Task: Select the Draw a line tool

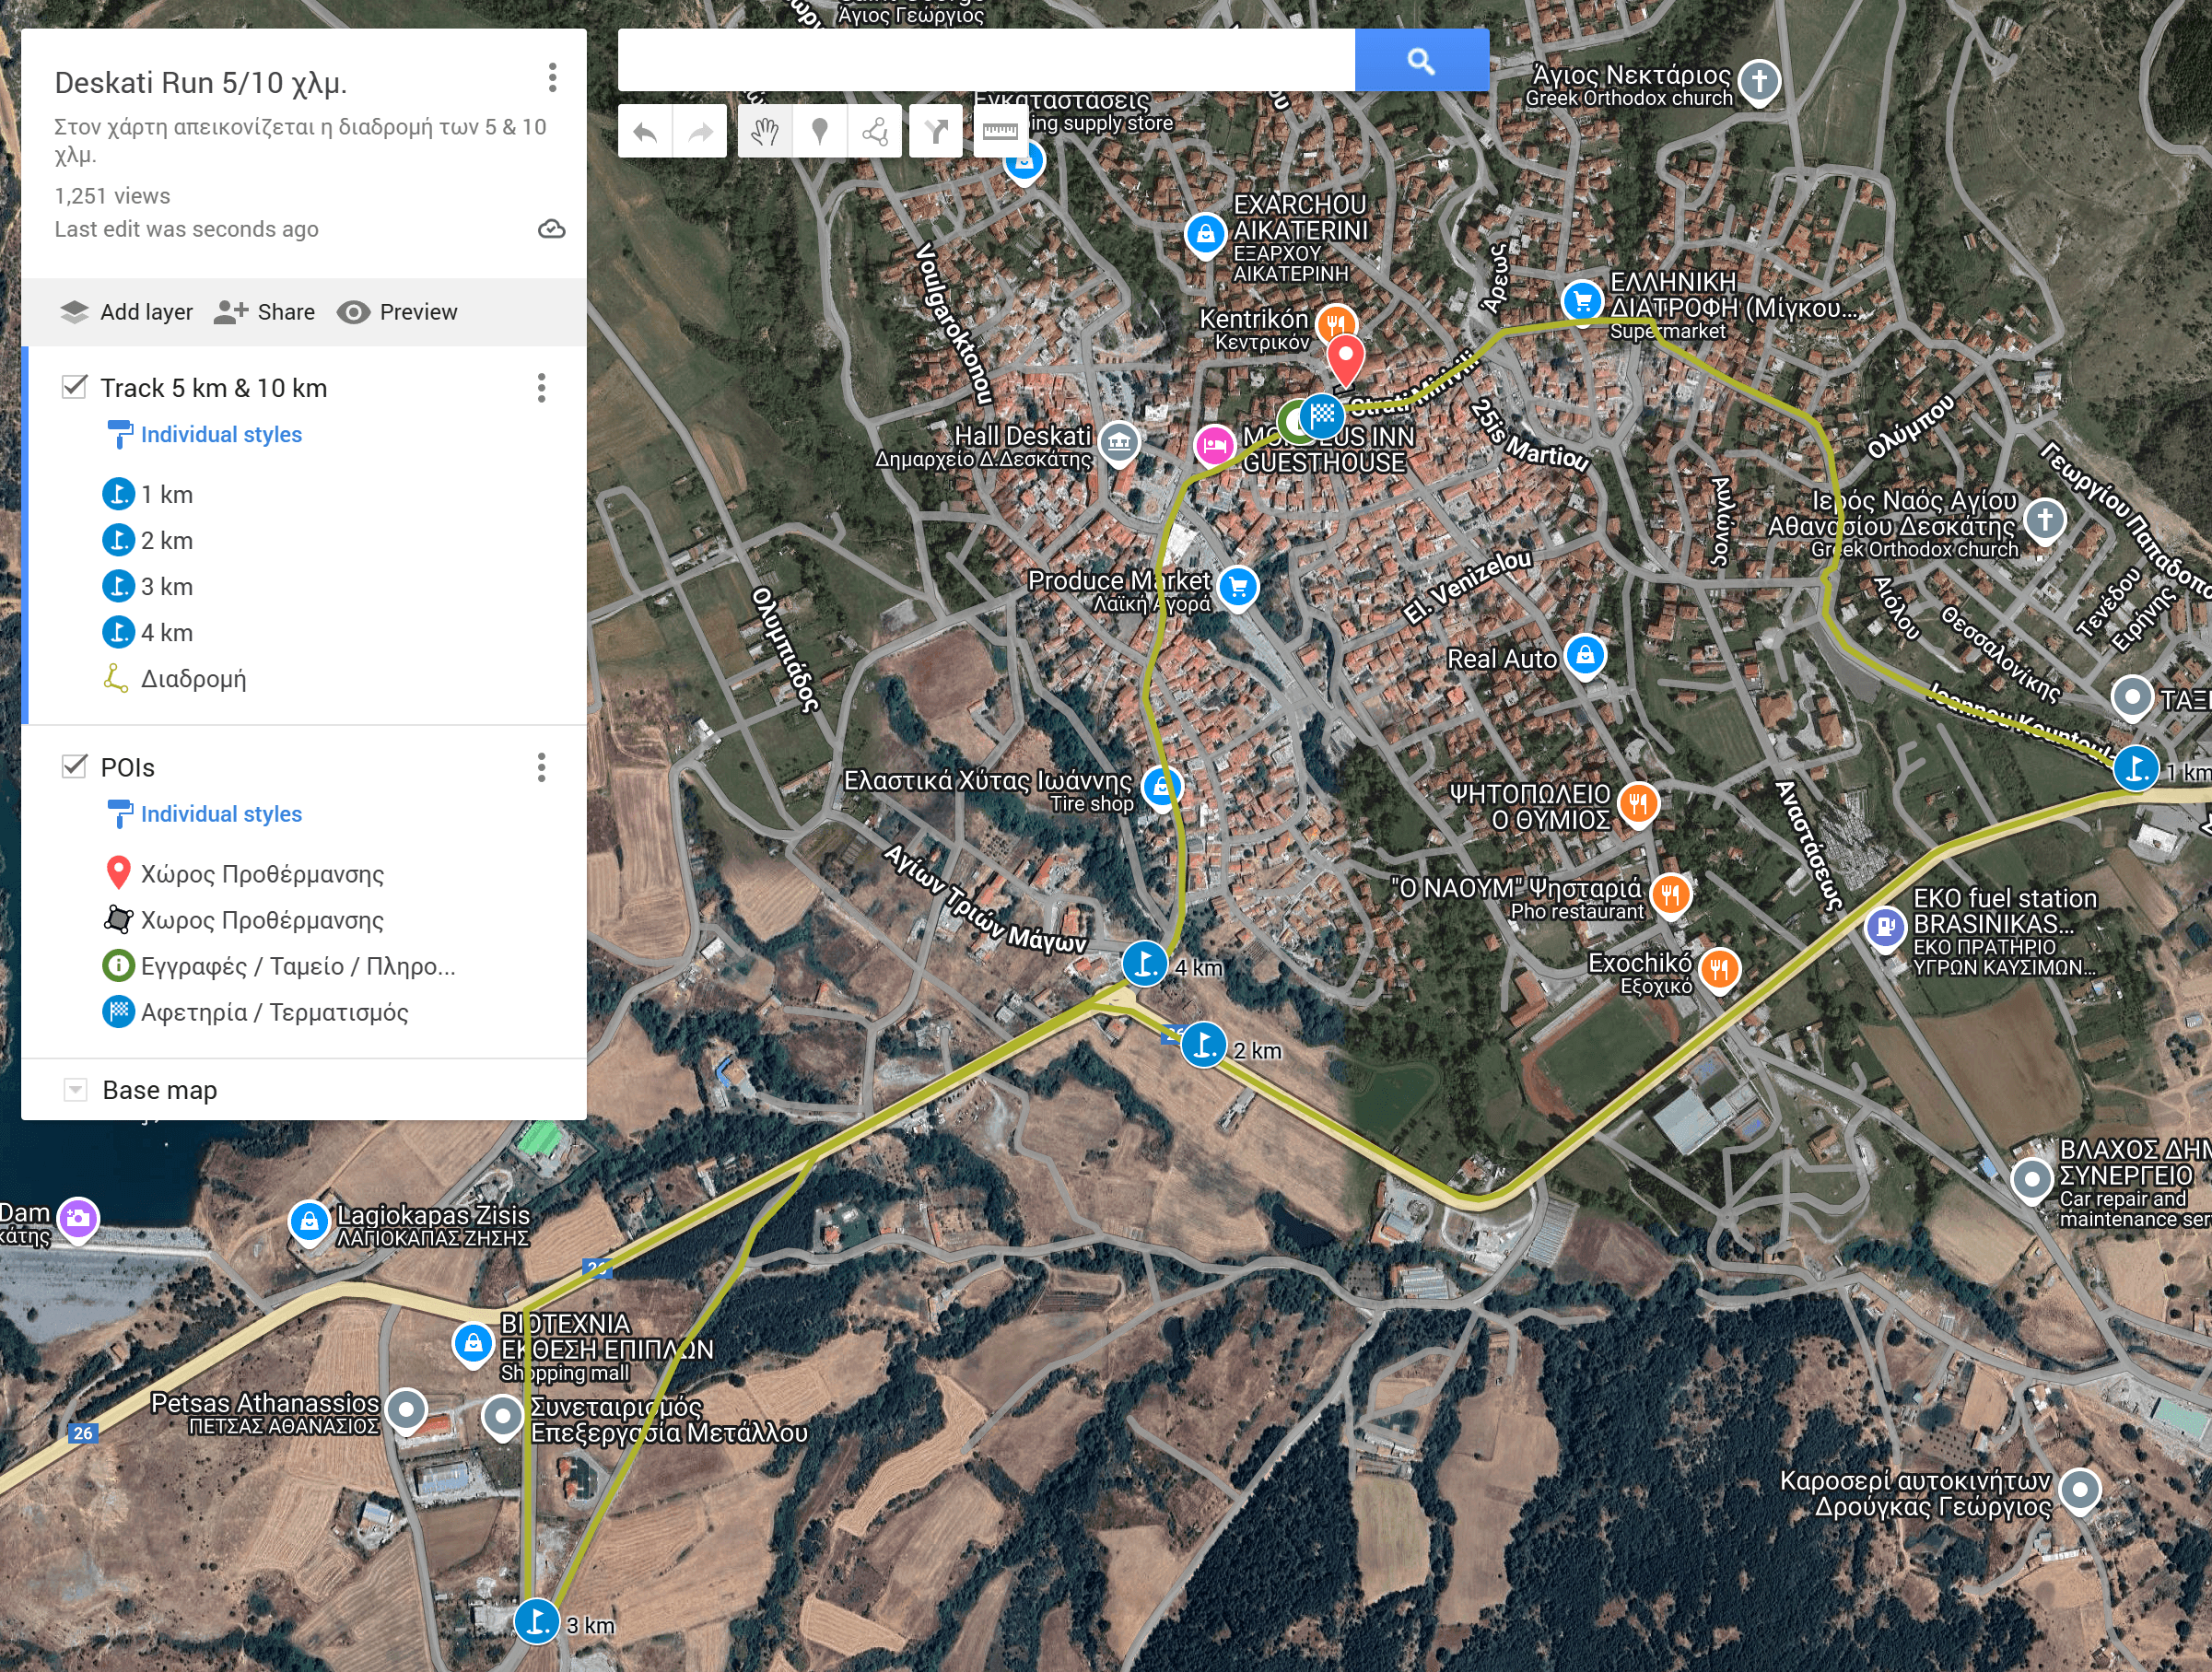Action: click(x=875, y=132)
